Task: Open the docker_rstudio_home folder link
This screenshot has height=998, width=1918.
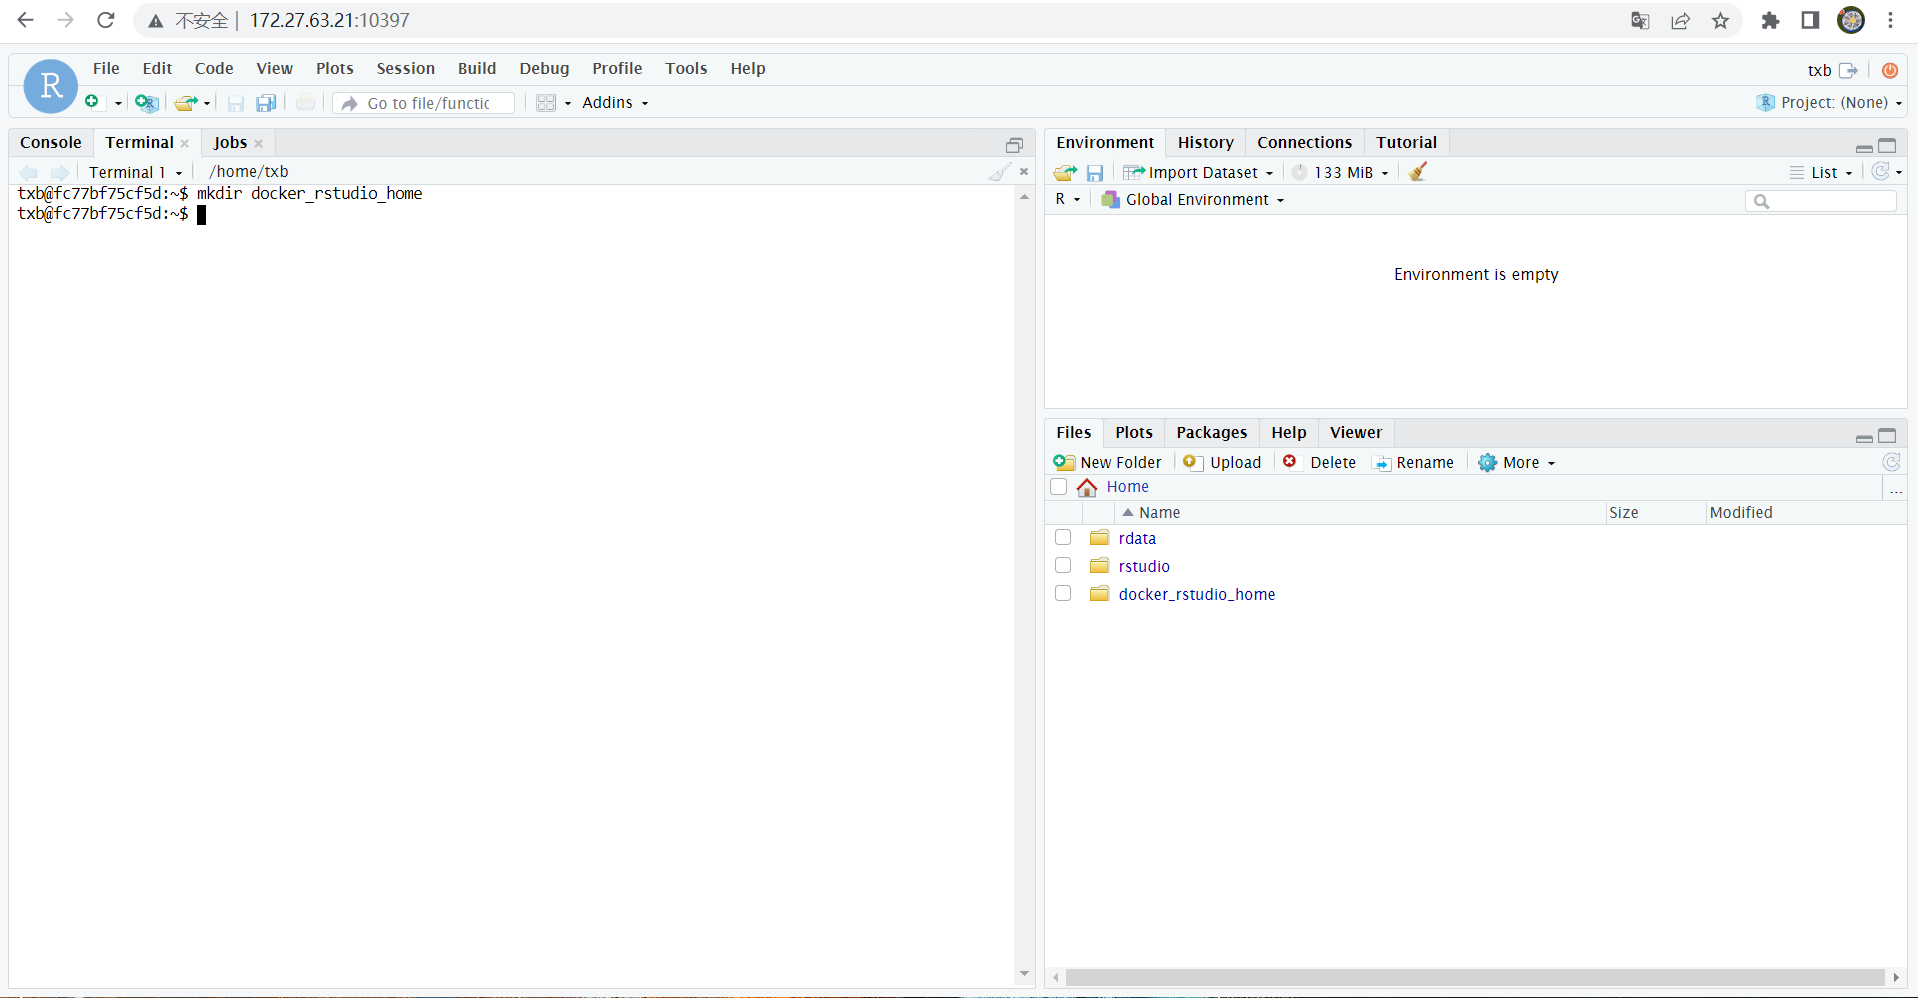Action: pyautogui.click(x=1196, y=594)
